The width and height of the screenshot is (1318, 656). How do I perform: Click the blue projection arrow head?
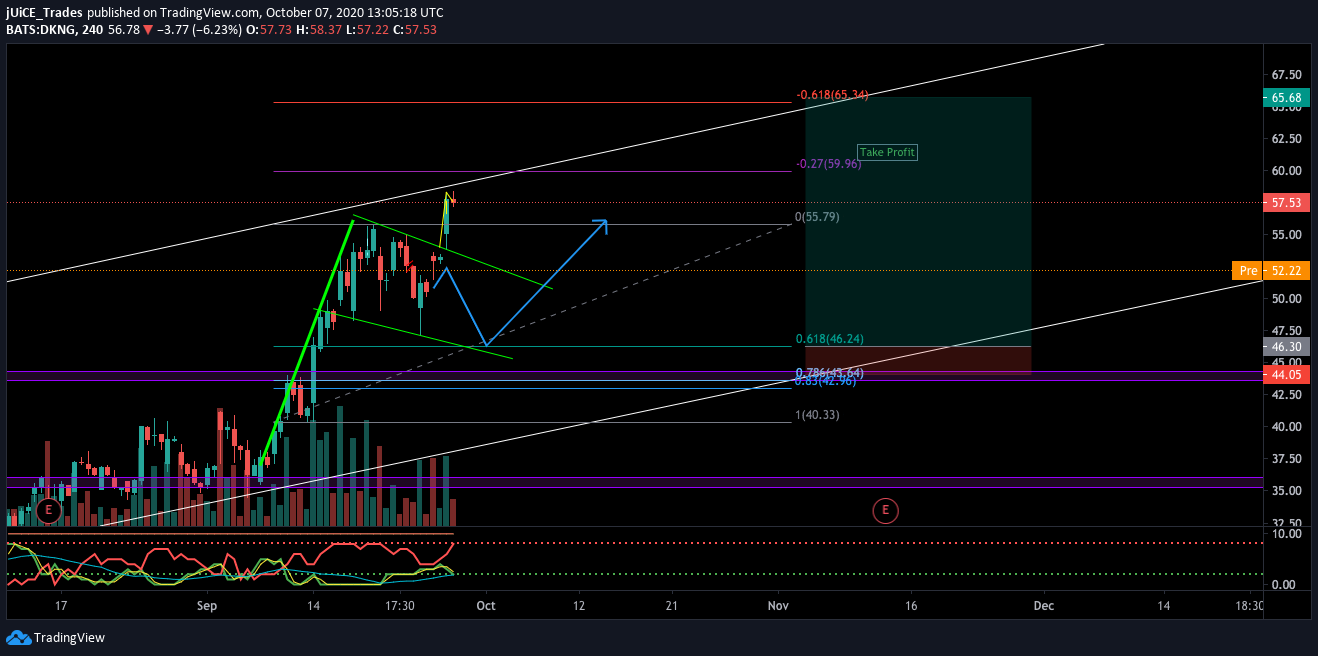point(600,225)
